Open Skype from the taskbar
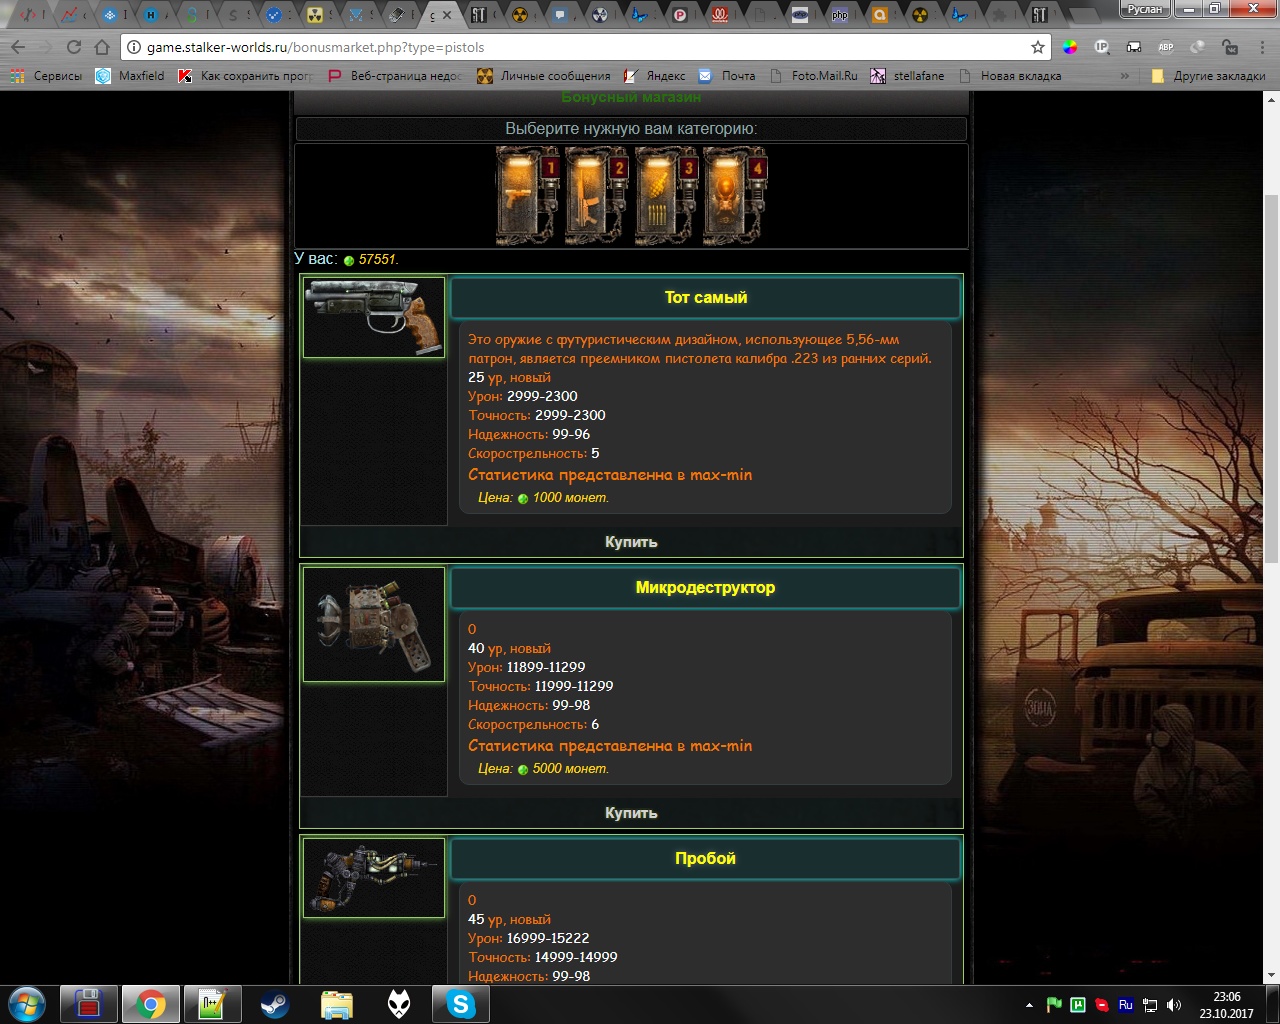The height and width of the screenshot is (1024, 1280). [x=461, y=1004]
